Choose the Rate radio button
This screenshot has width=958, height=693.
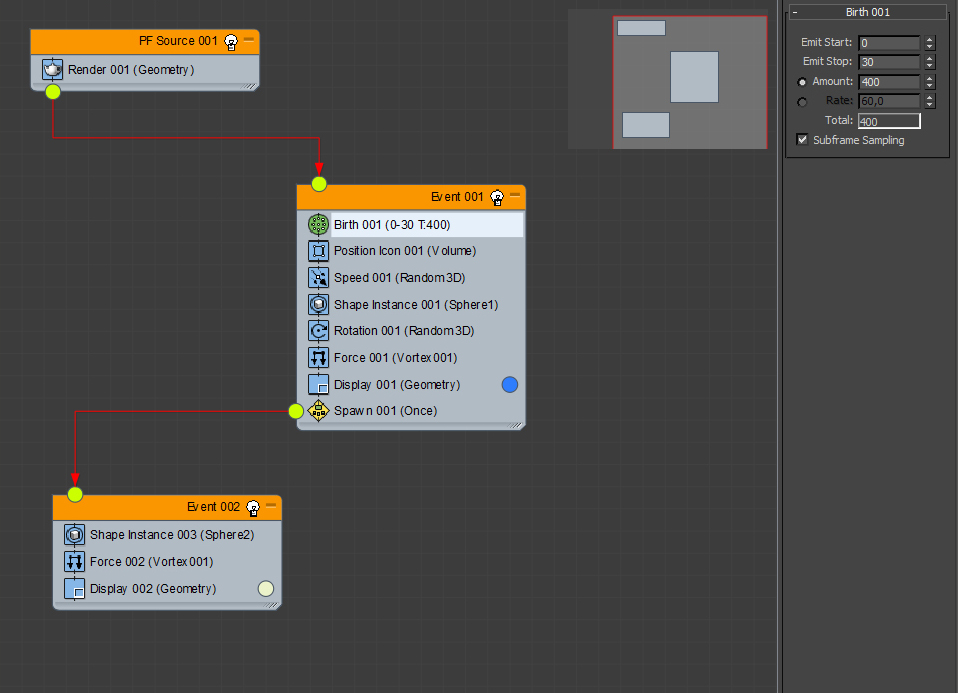click(802, 101)
